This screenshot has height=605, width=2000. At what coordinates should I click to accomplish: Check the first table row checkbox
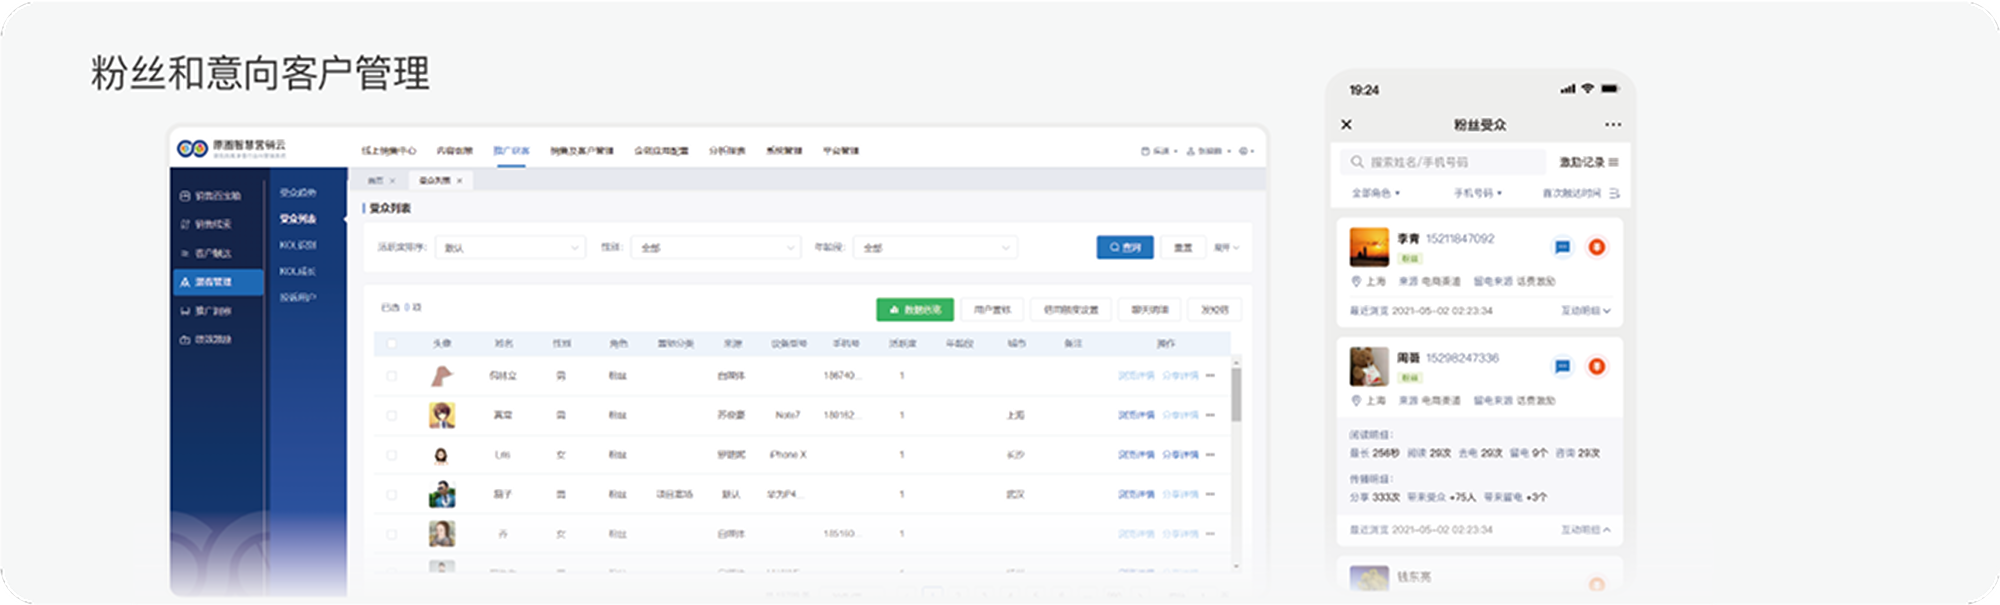(391, 376)
